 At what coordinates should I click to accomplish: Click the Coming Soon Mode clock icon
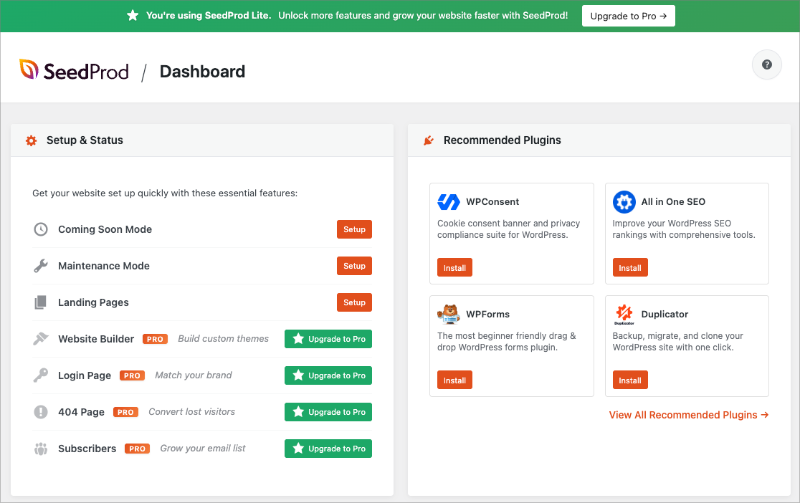coord(41,230)
